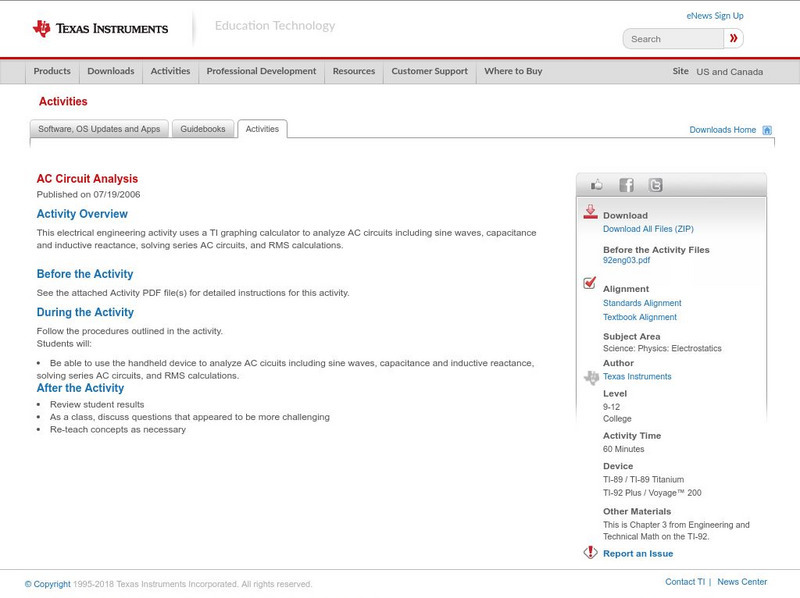Click TI-92 Plus / Voyage 200 text

click(652, 493)
